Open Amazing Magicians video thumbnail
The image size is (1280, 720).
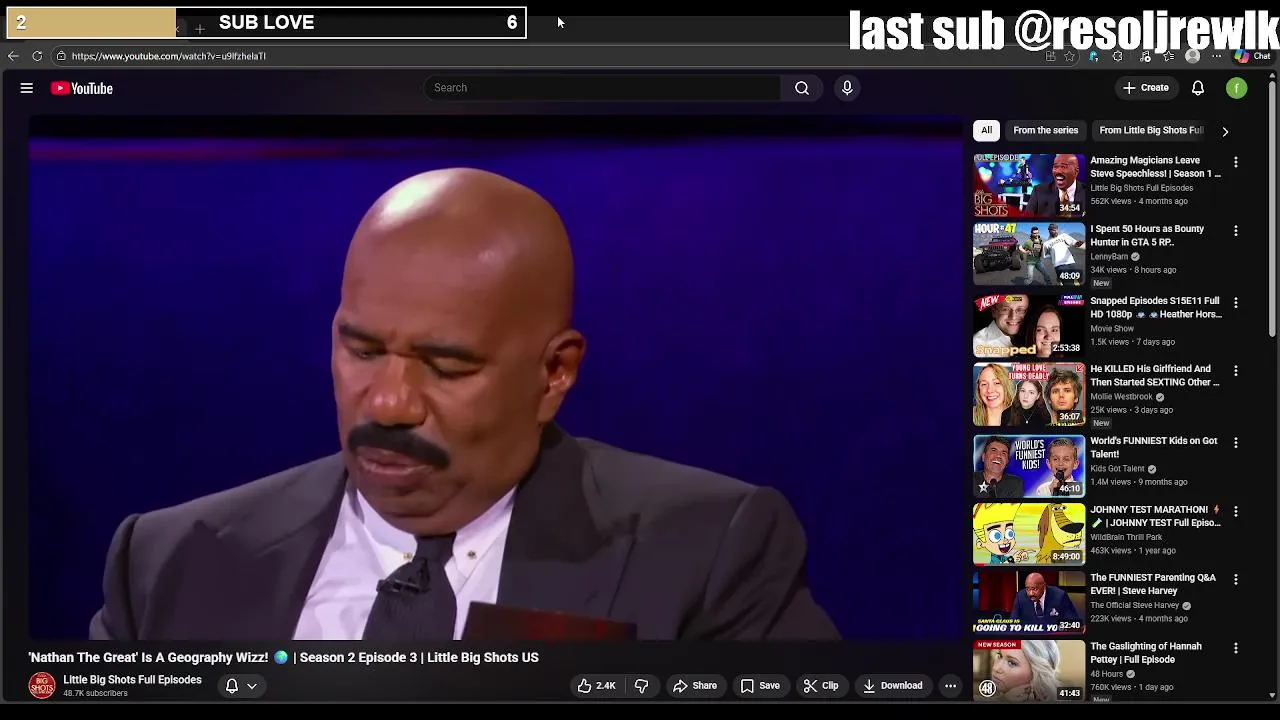point(1029,185)
